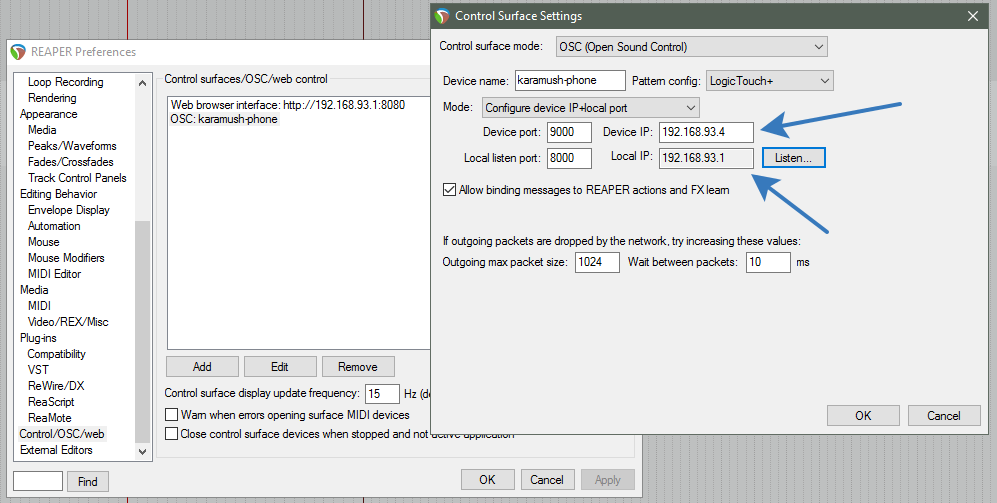This screenshot has height=503, width=997.
Task: Click the Wait between packets field
Action: pyautogui.click(x=769, y=262)
